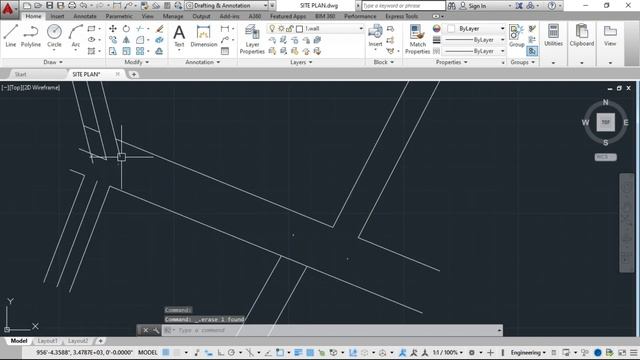640x360 pixels.
Task: Switch to the Start file tab
Action: click(20, 74)
